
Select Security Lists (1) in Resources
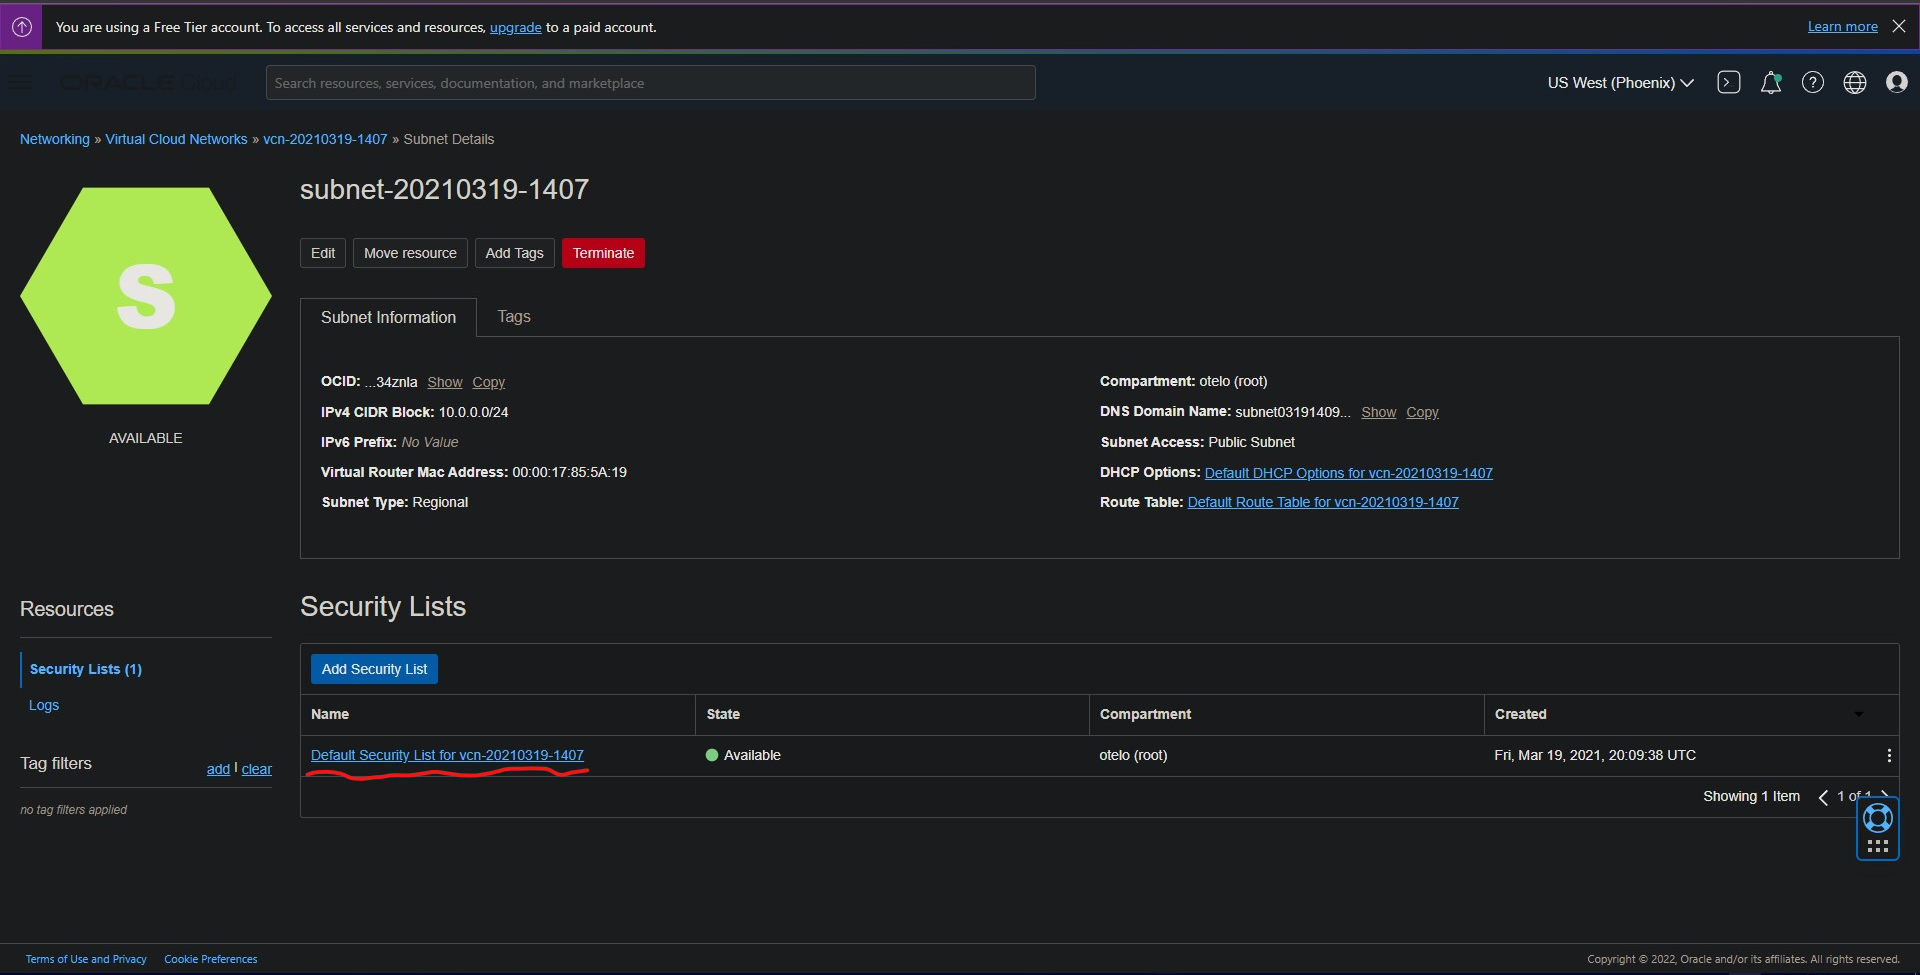(86, 669)
